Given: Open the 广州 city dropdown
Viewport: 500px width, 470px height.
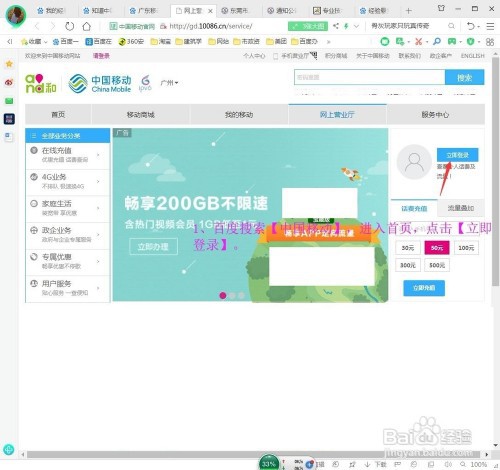Looking at the screenshot, I should coord(169,82).
